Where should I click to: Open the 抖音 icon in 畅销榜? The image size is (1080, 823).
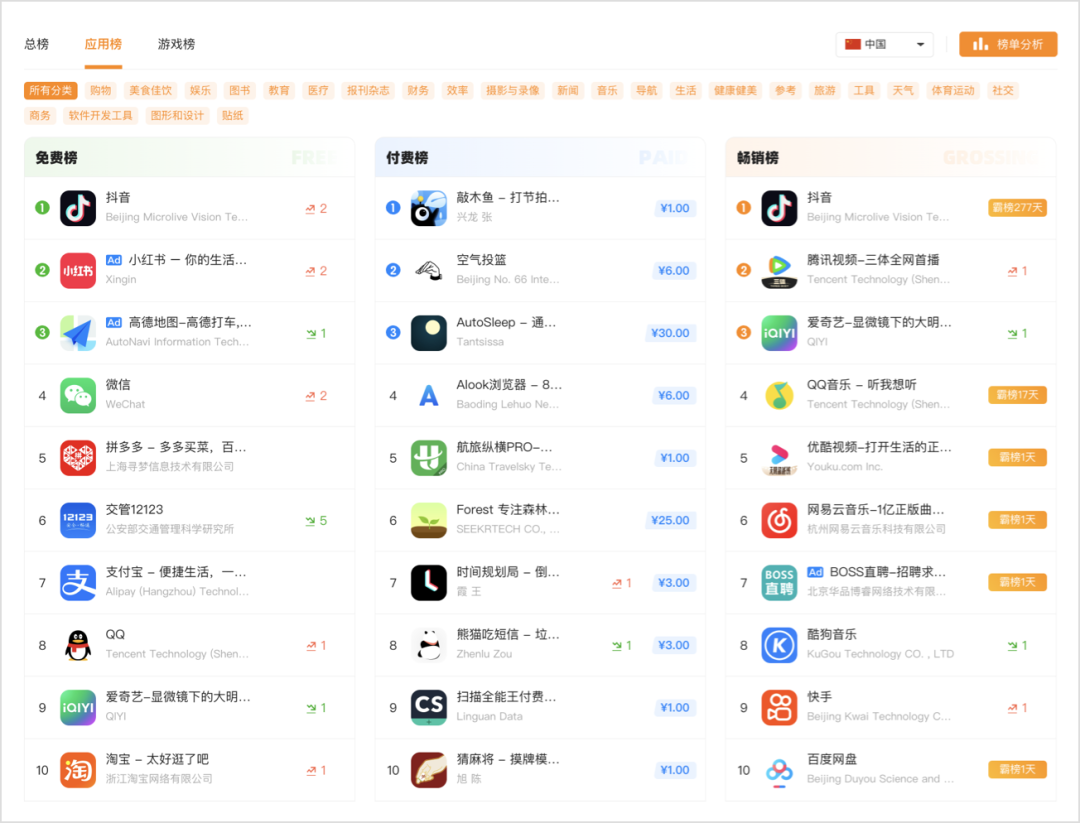point(779,208)
